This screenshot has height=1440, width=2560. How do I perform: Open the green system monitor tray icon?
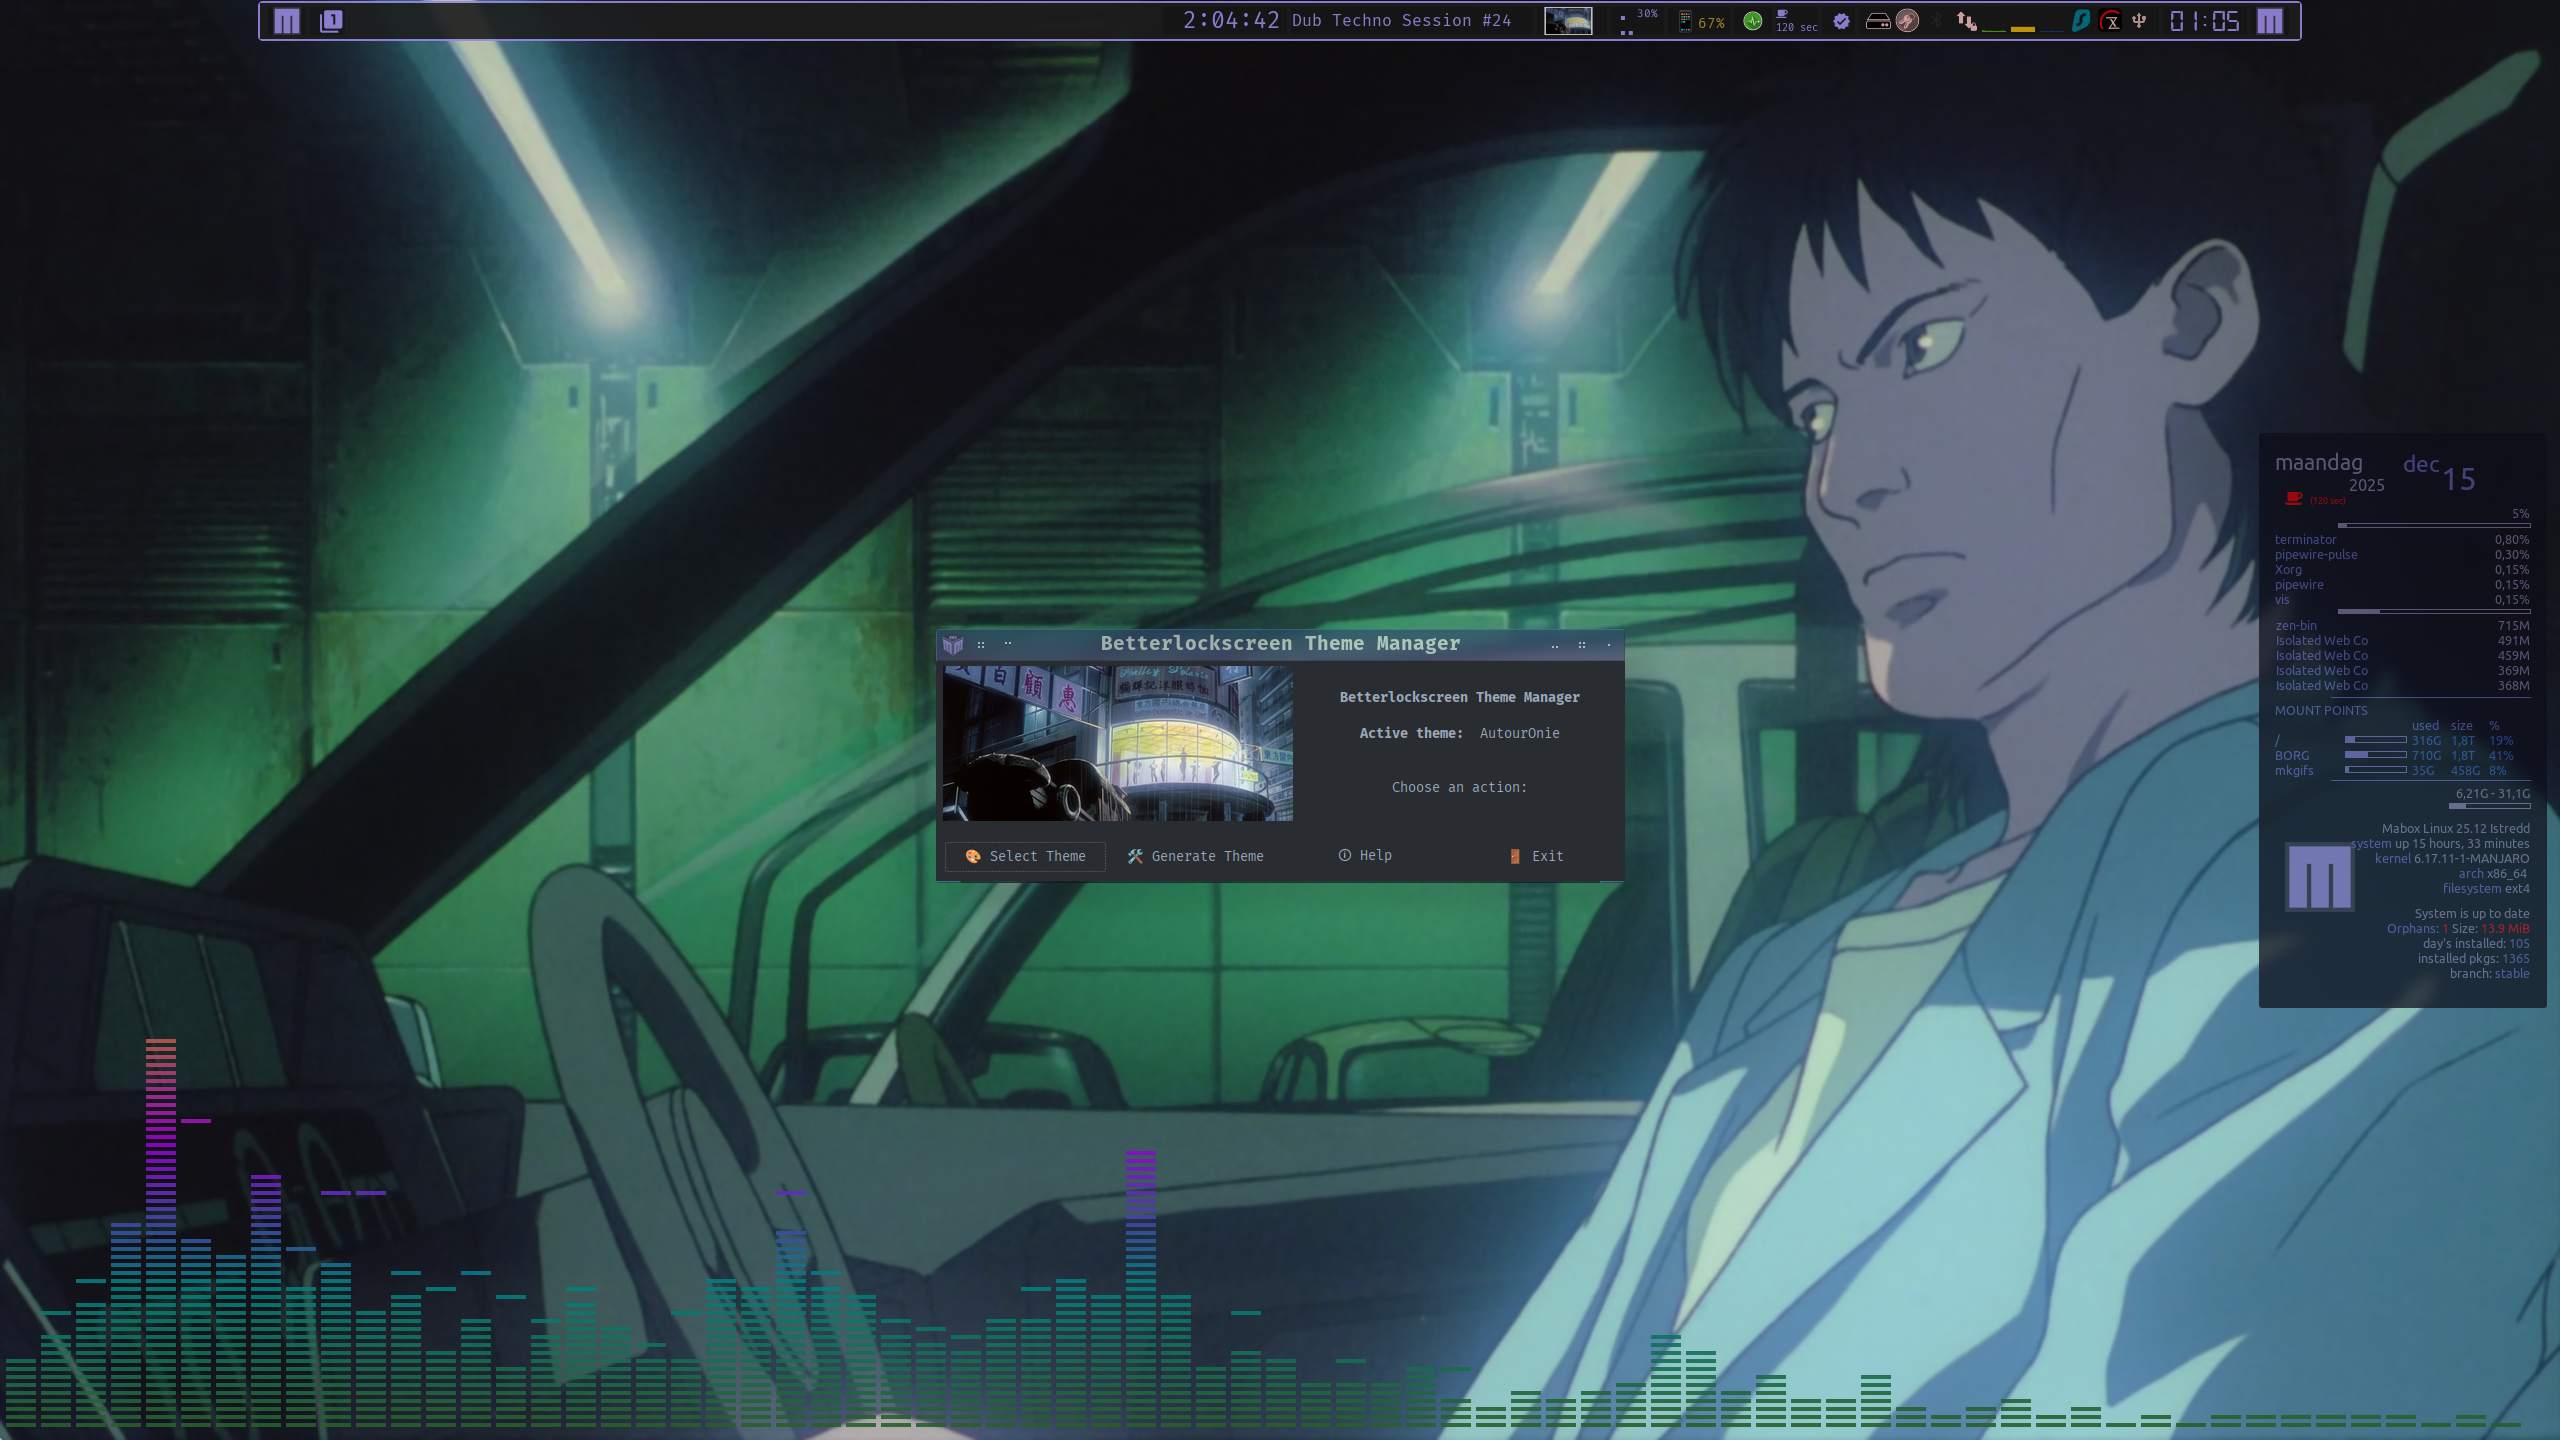[1753, 21]
